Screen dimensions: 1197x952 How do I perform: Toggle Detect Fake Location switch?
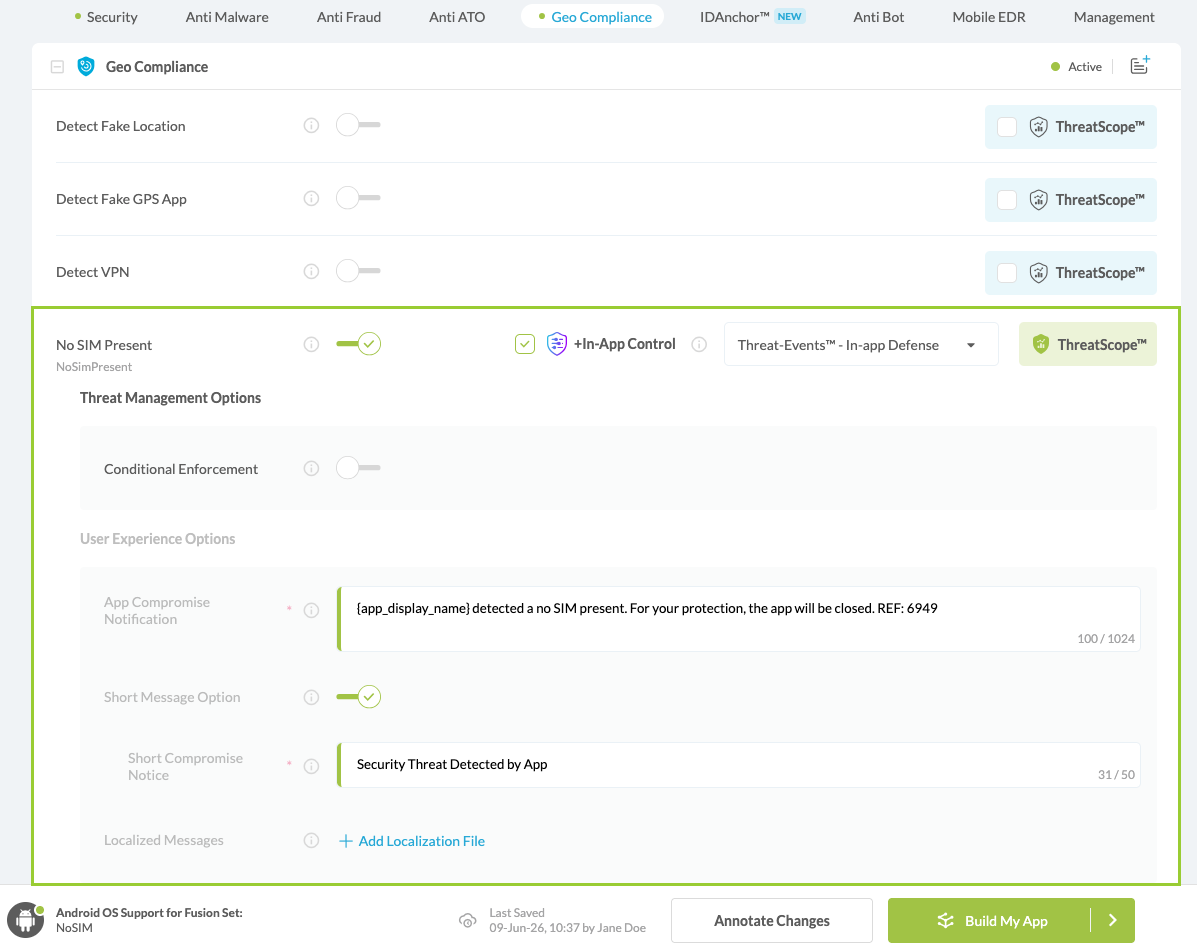point(358,124)
